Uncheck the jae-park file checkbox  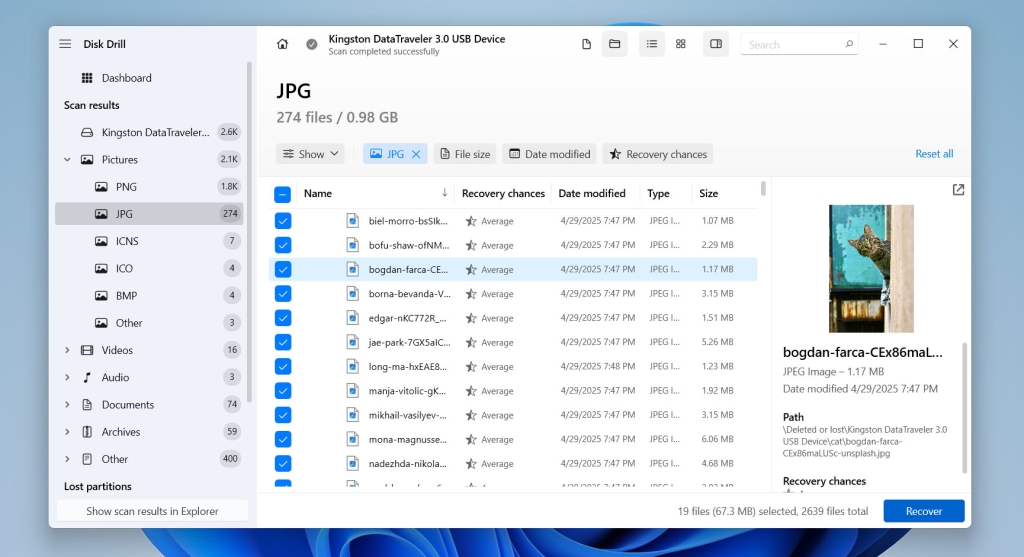point(283,342)
